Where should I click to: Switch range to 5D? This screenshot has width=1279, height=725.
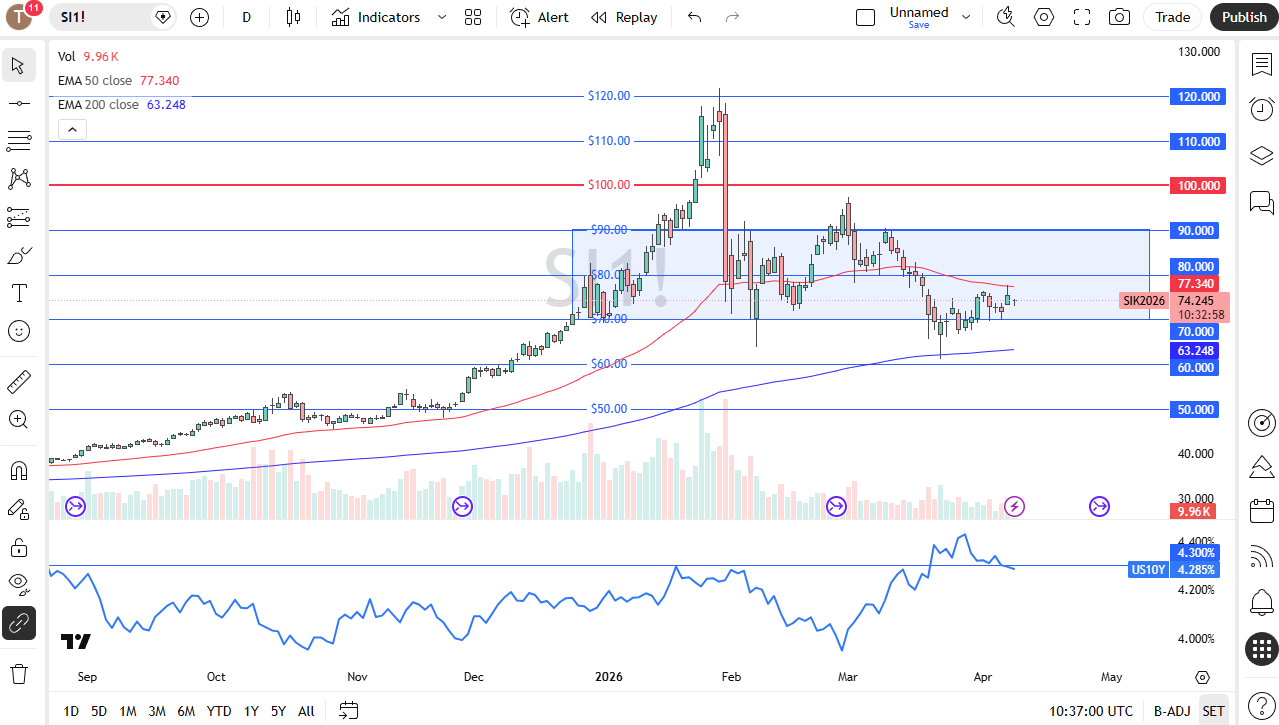point(99,711)
